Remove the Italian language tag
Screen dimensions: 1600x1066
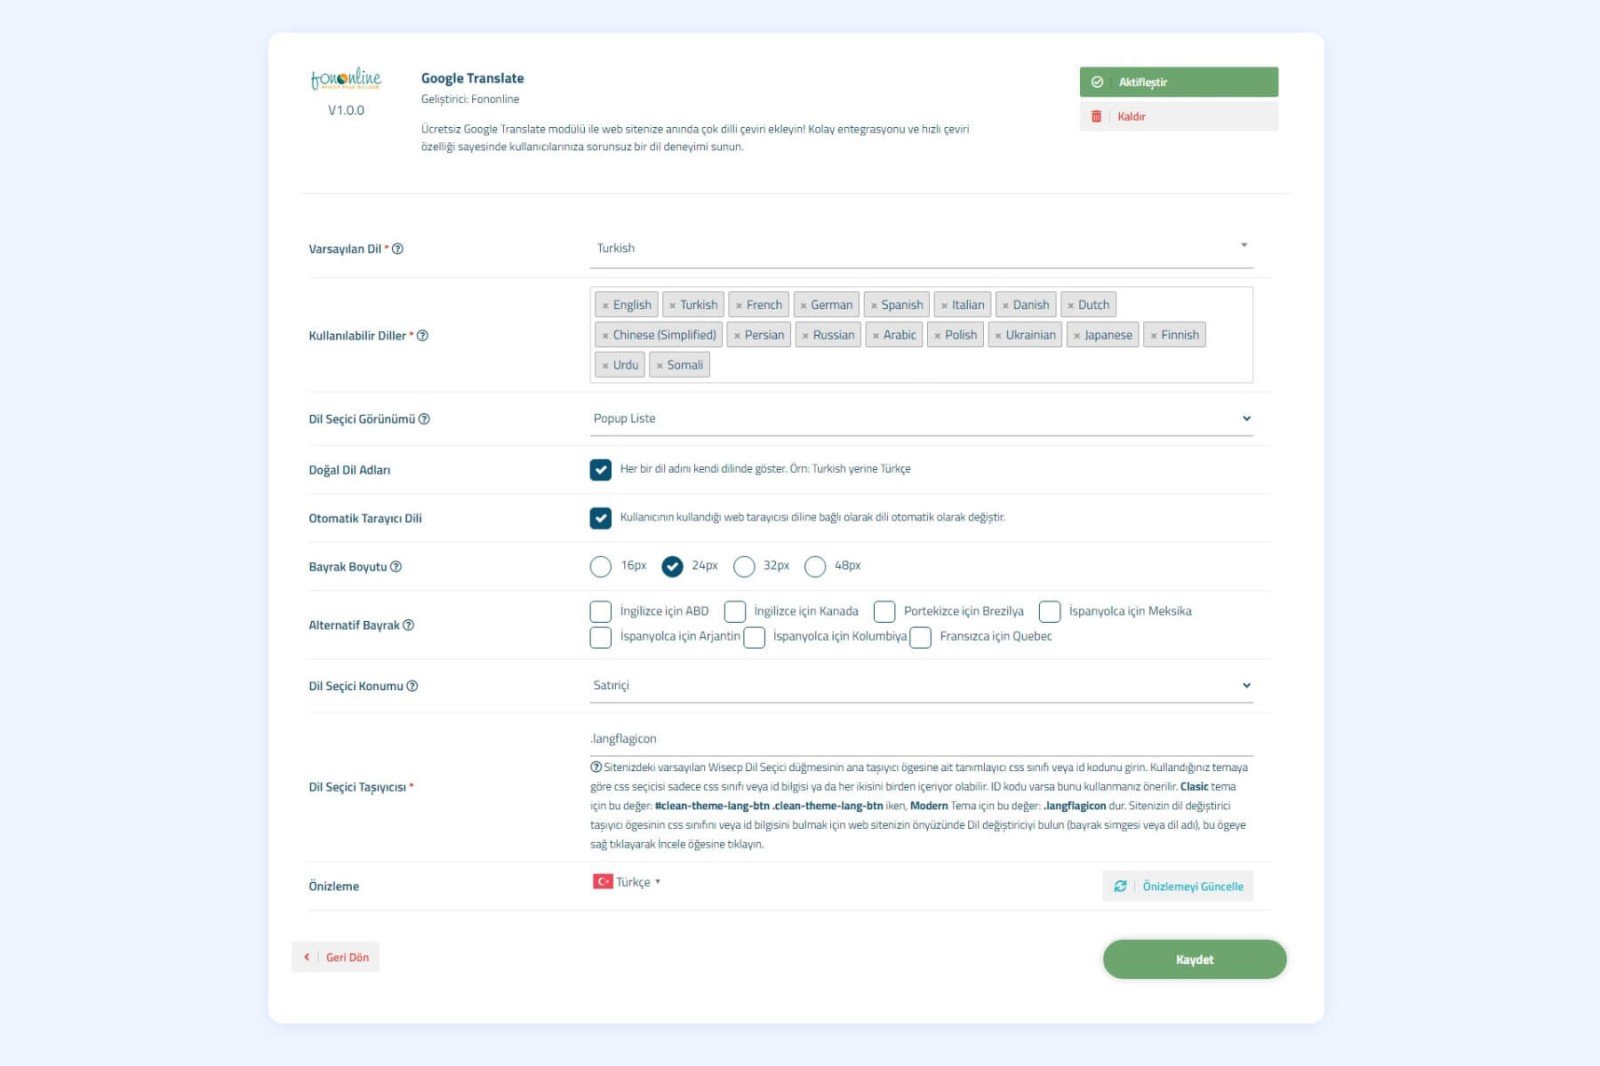point(944,306)
